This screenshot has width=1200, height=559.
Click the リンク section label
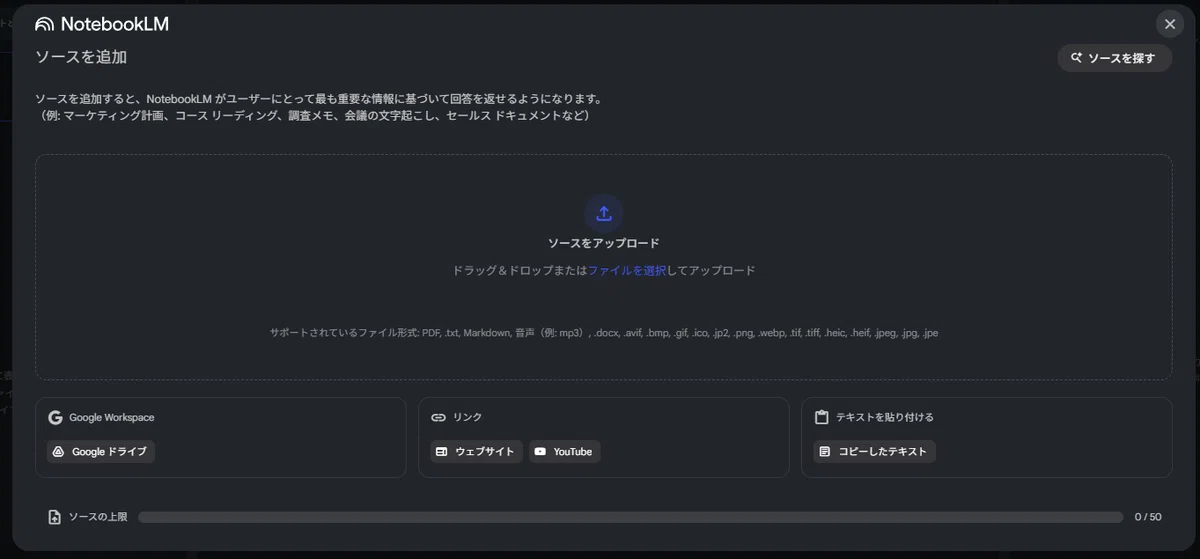tap(467, 418)
